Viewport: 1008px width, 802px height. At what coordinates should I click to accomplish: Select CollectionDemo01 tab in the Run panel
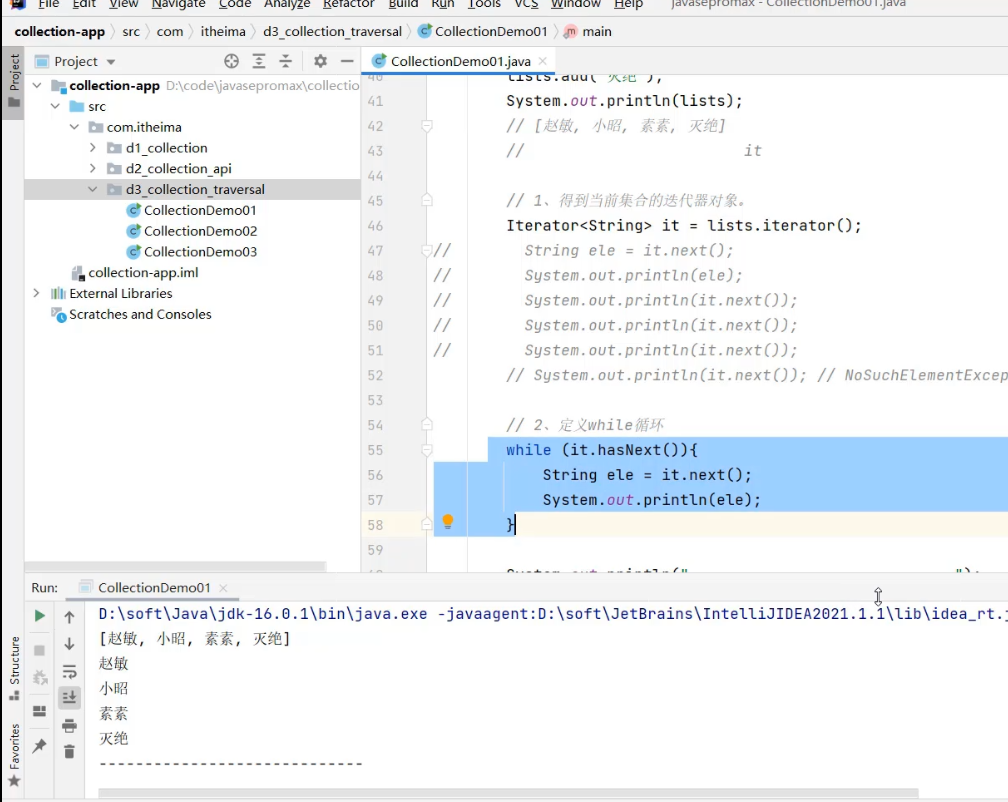click(x=154, y=587)
